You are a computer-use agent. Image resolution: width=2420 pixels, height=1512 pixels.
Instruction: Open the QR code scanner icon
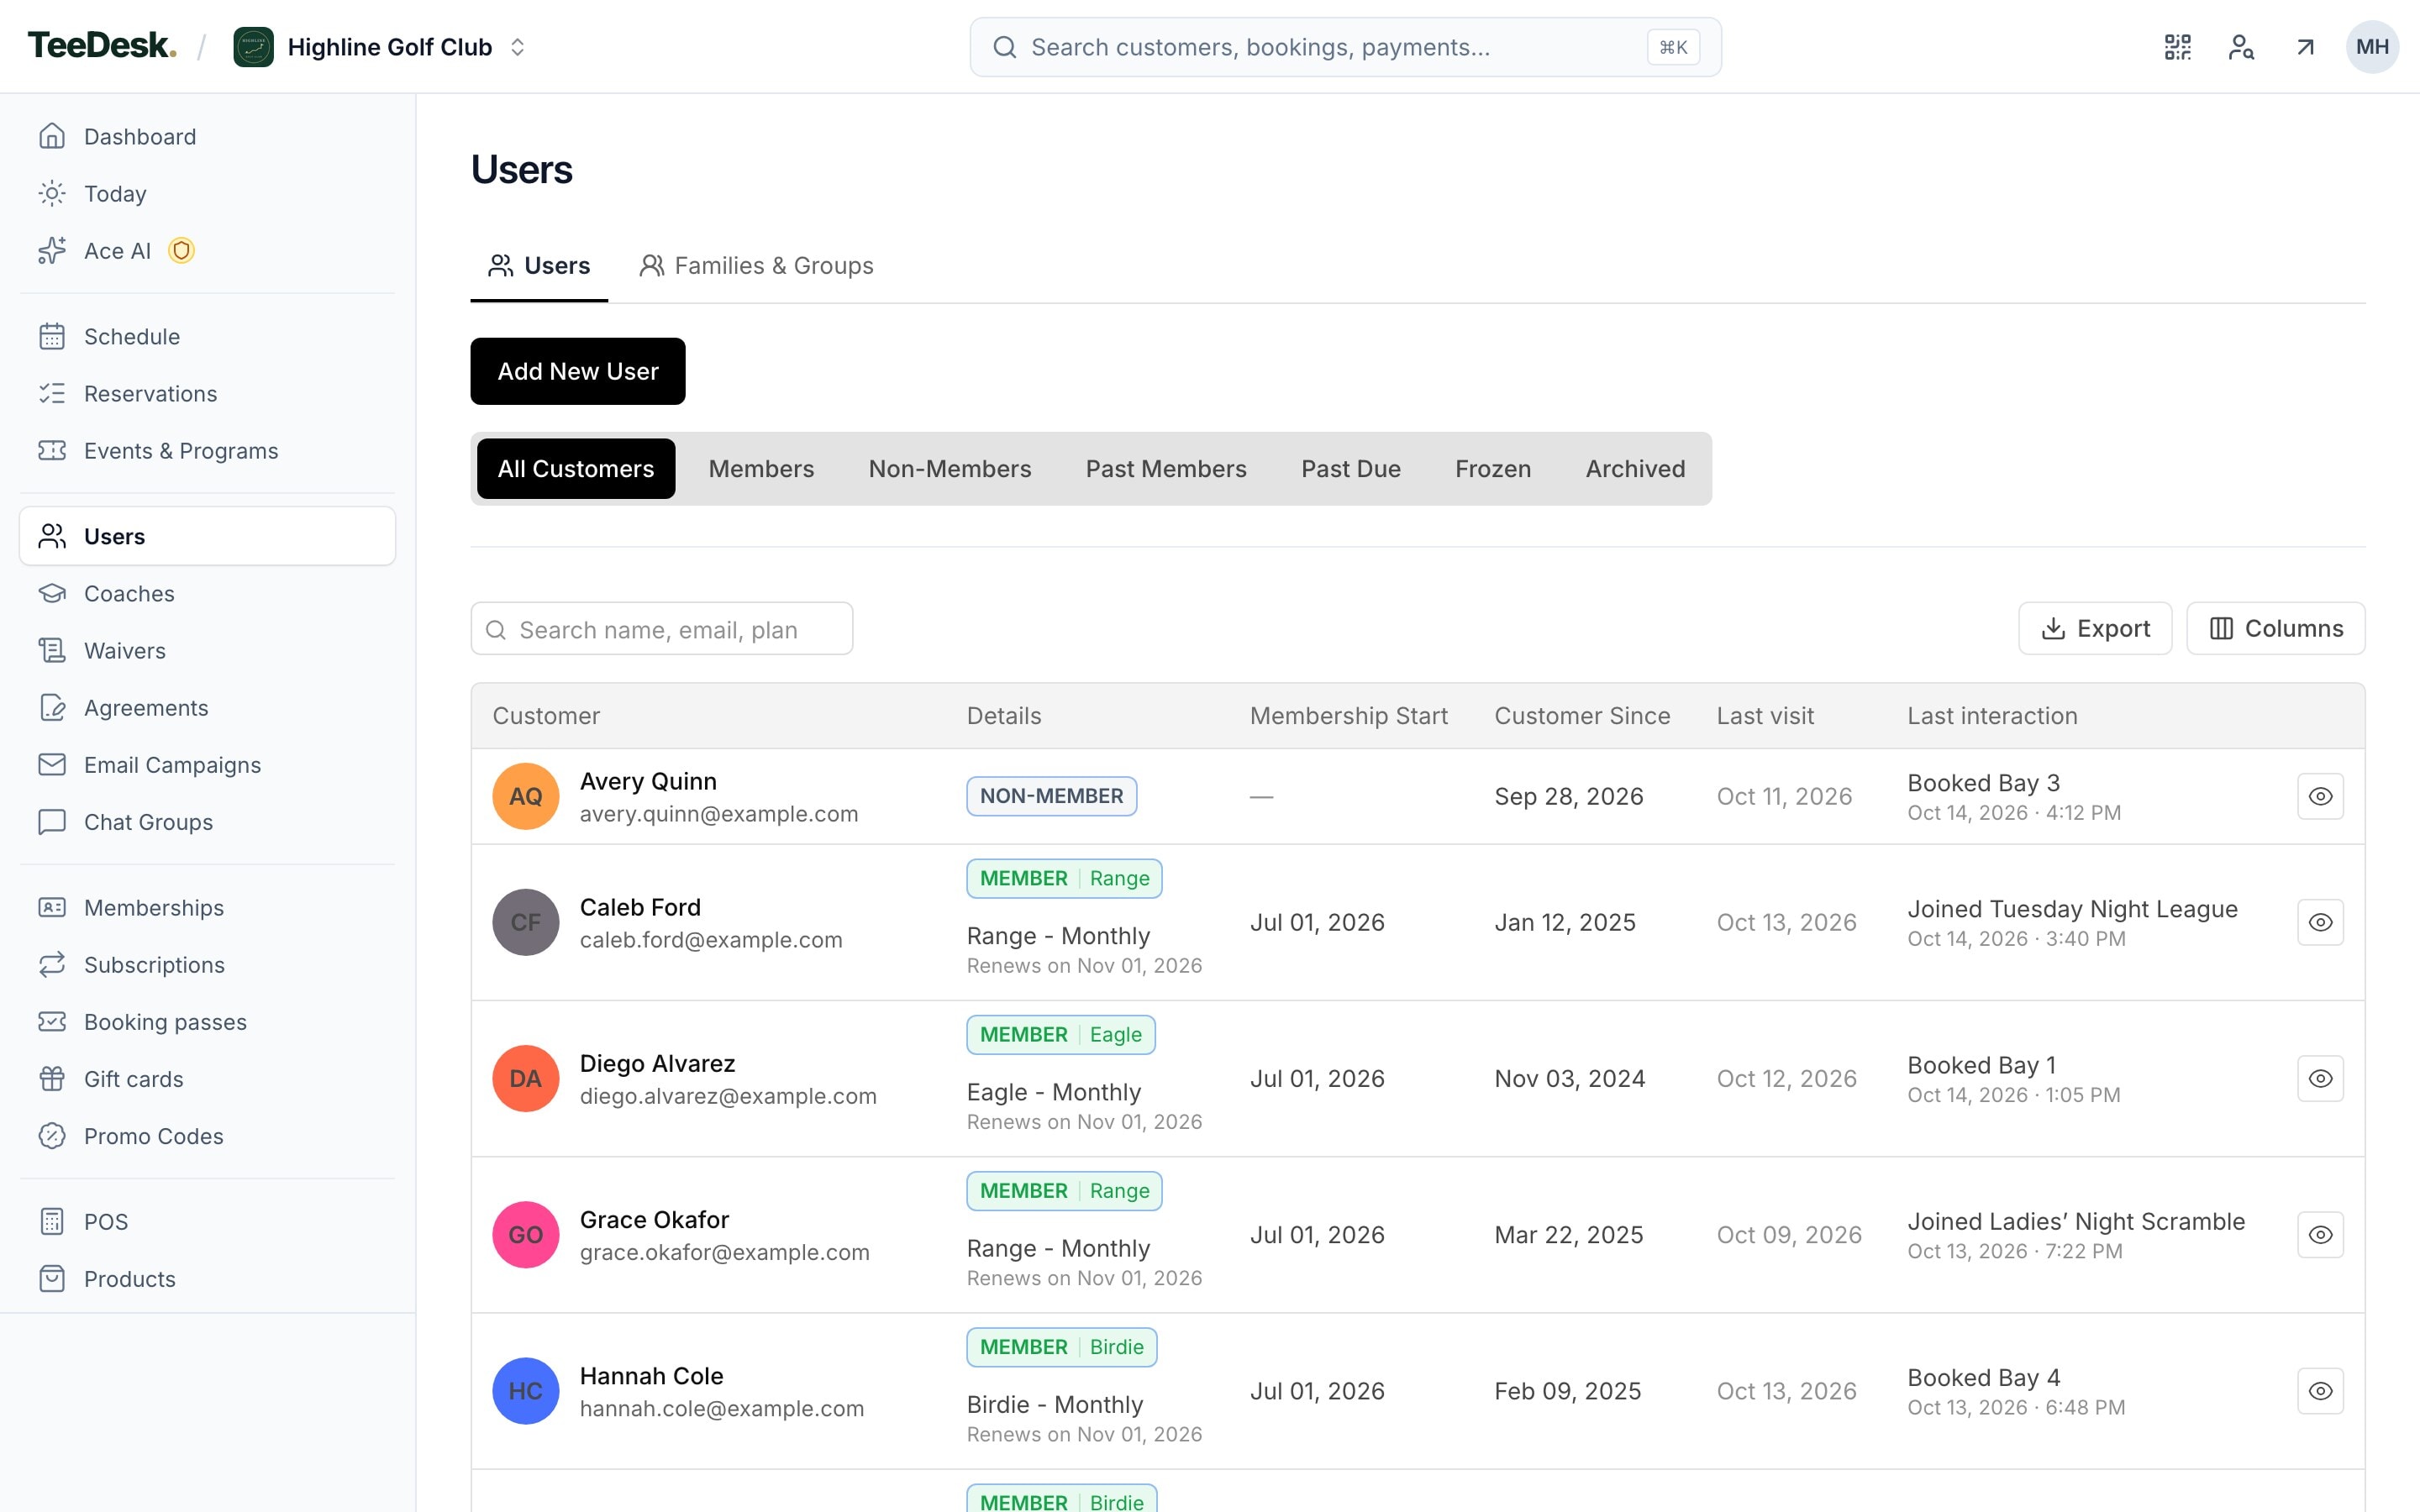pyautogui.click(x=2177, y=47)
